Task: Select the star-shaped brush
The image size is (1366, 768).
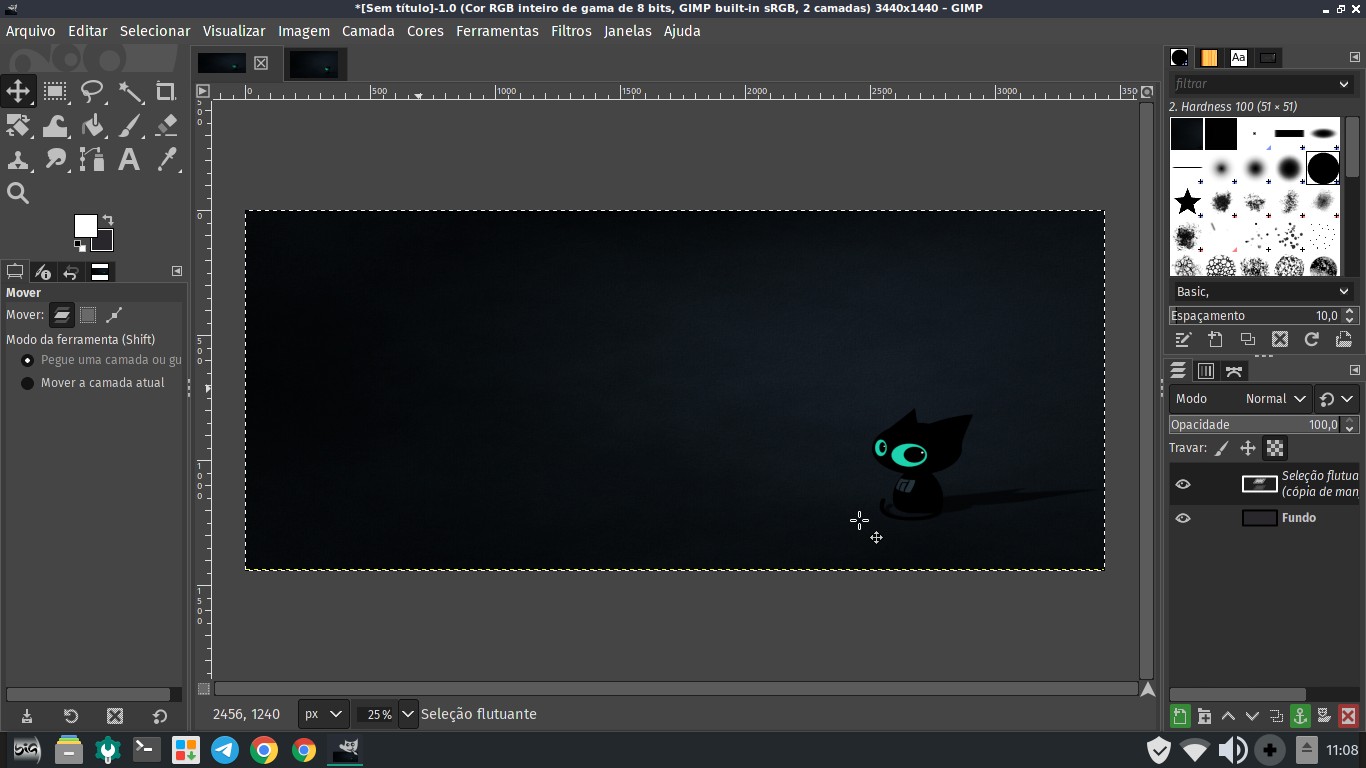Action: (x=1187, y=202)
